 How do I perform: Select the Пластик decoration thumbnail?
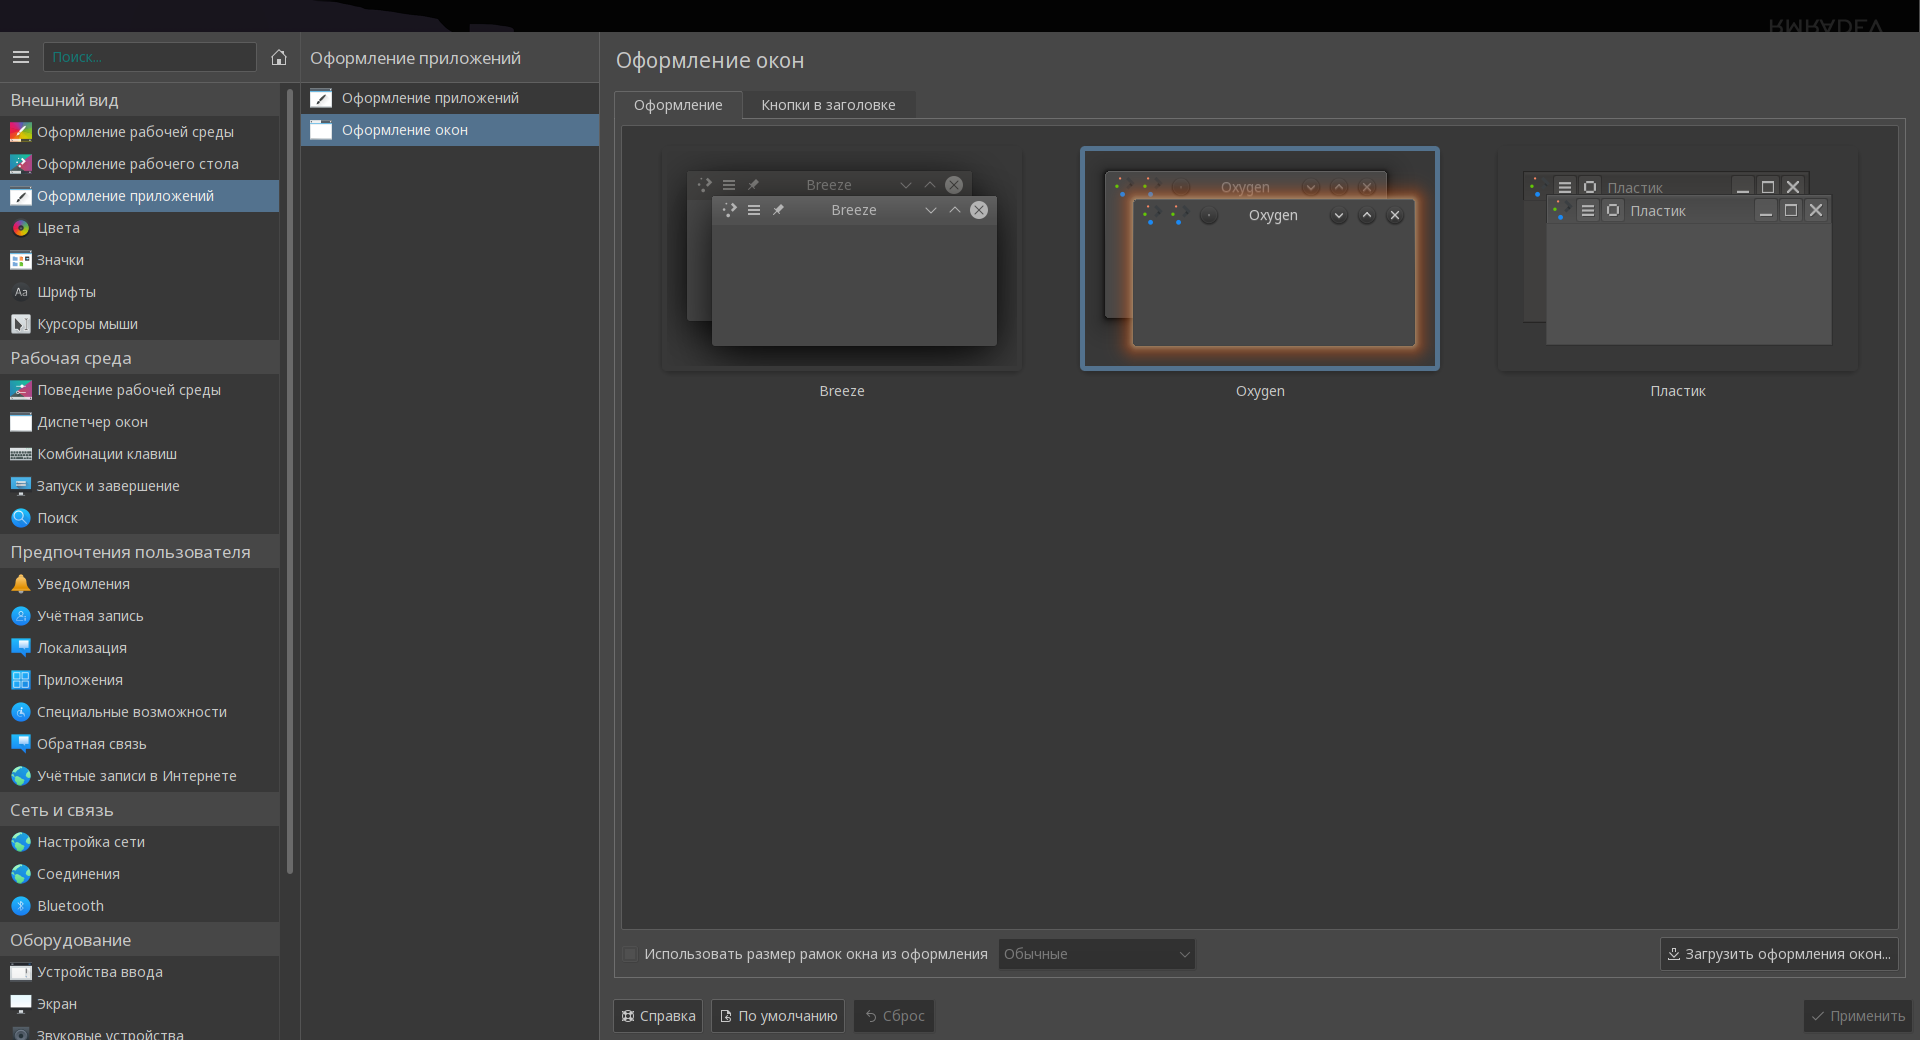click(x=1678, y=260)
